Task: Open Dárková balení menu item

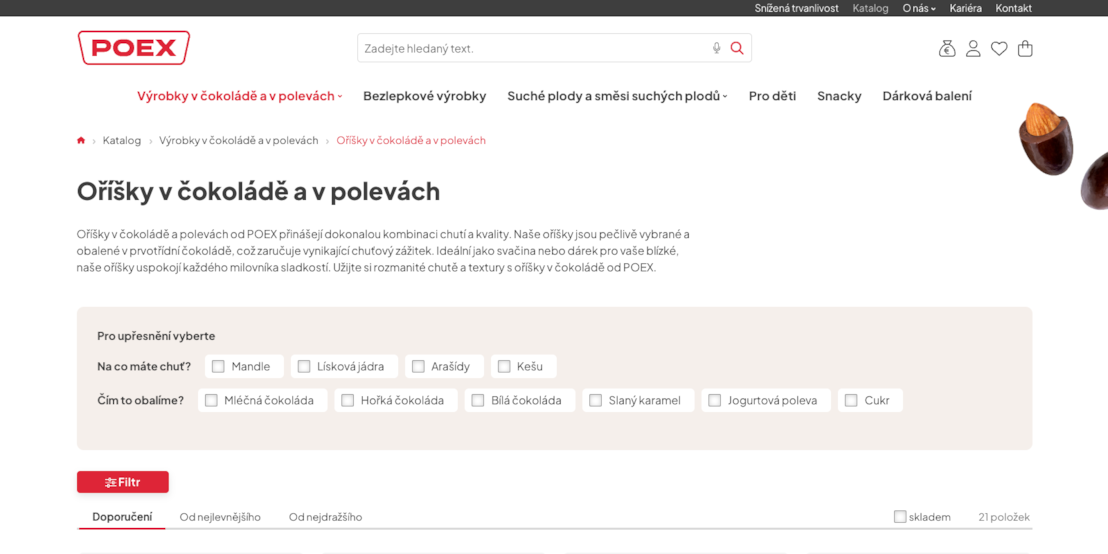Action: pyautogui.click(x=927, y=96)
